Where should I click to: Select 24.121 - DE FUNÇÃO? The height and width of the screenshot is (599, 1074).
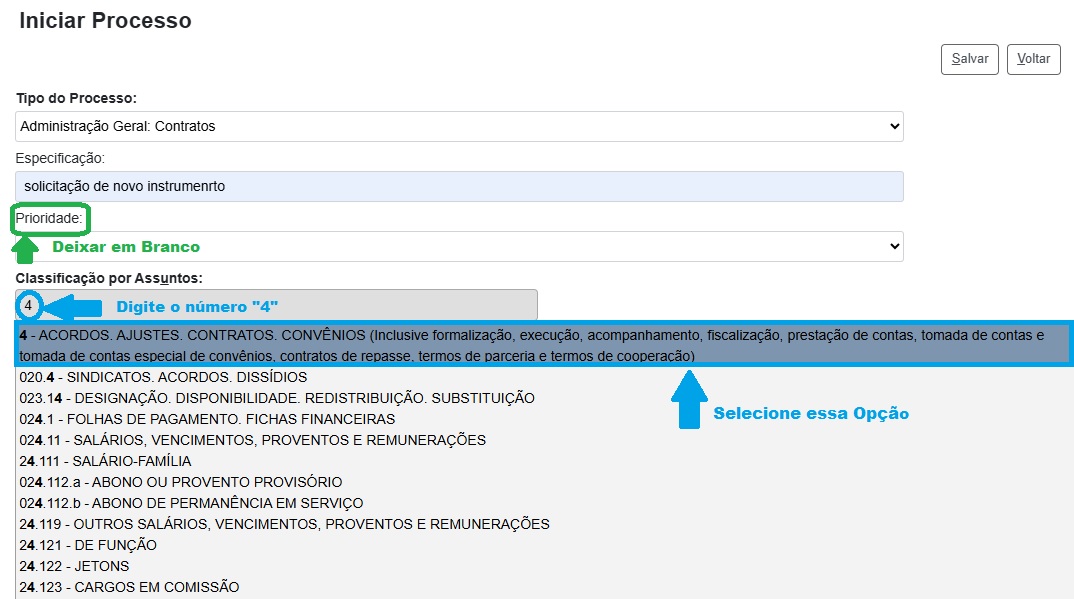[x=88, y=545]
